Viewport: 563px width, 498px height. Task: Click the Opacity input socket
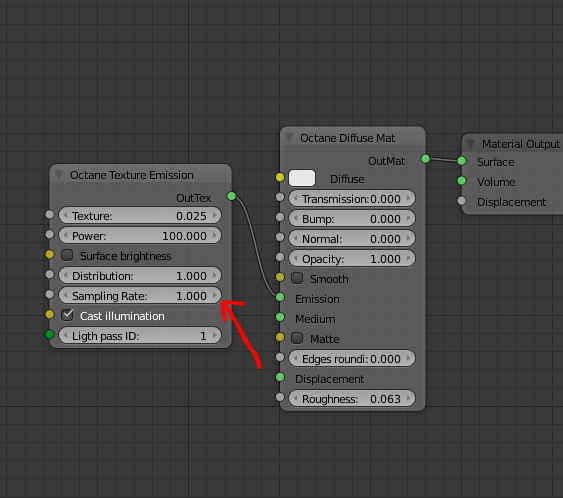click(280, 257)
